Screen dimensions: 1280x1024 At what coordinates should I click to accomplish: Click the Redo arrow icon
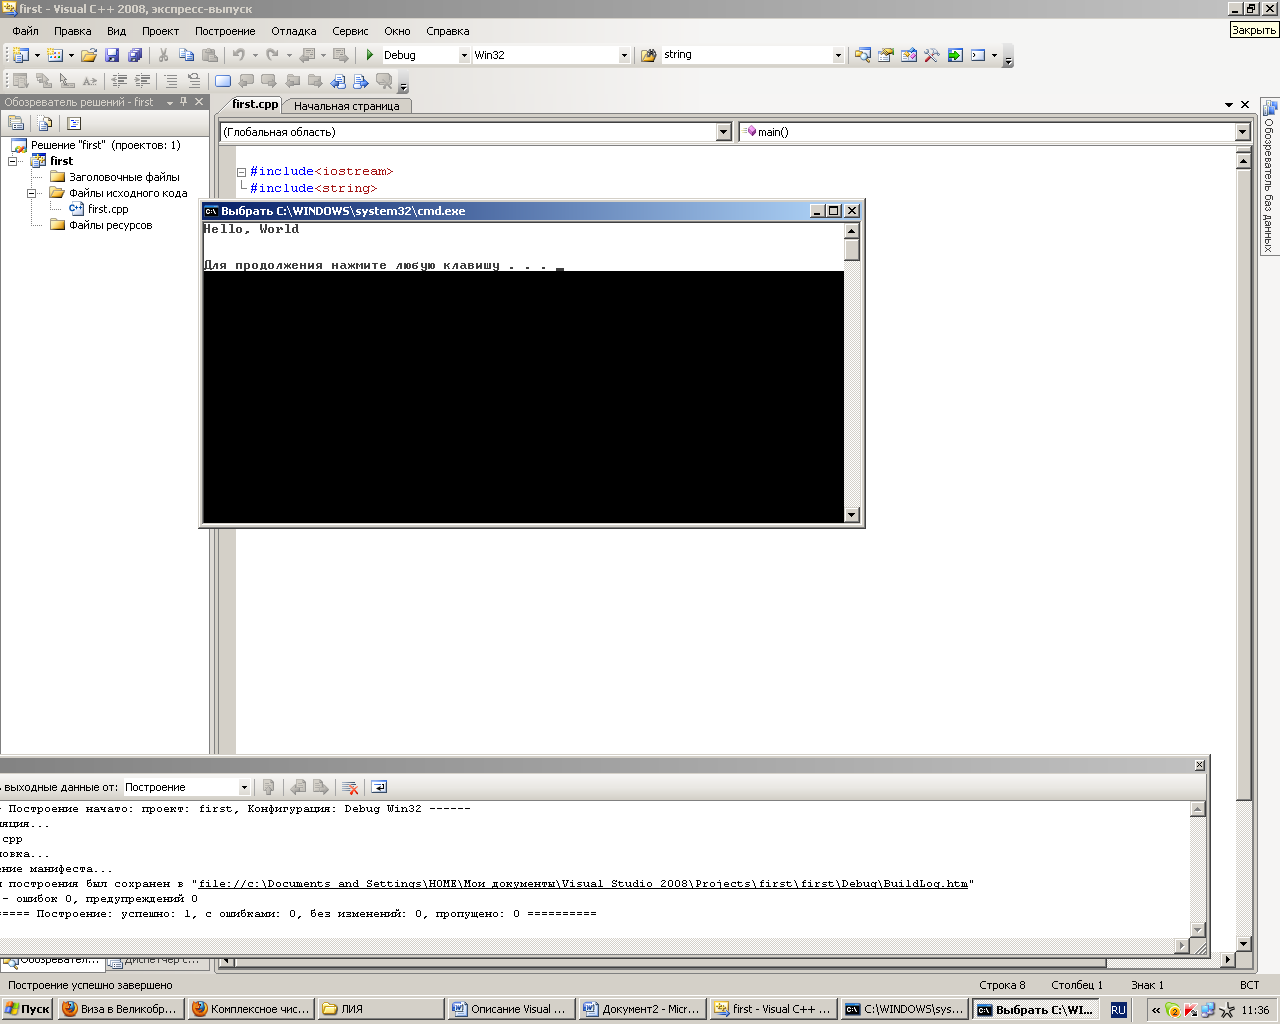(x=272, y=55)
